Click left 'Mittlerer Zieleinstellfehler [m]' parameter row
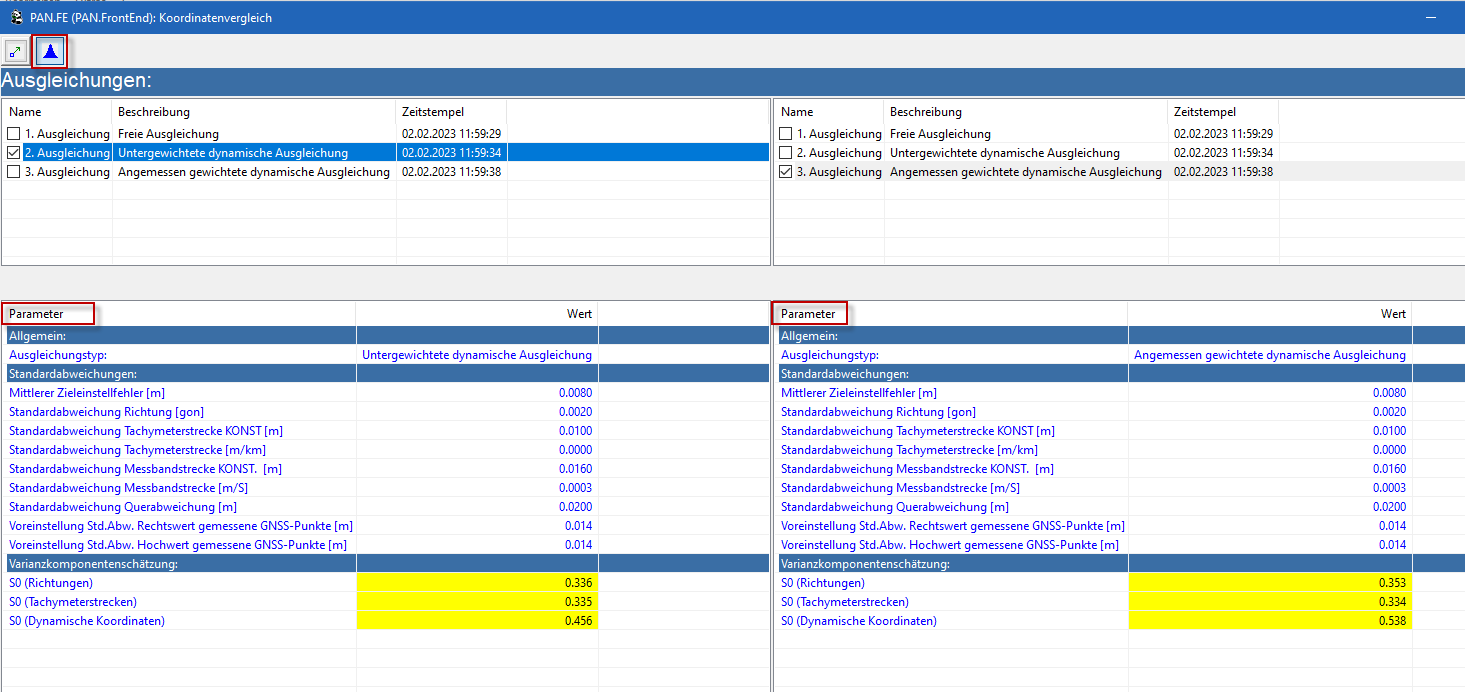 [87, 393]
